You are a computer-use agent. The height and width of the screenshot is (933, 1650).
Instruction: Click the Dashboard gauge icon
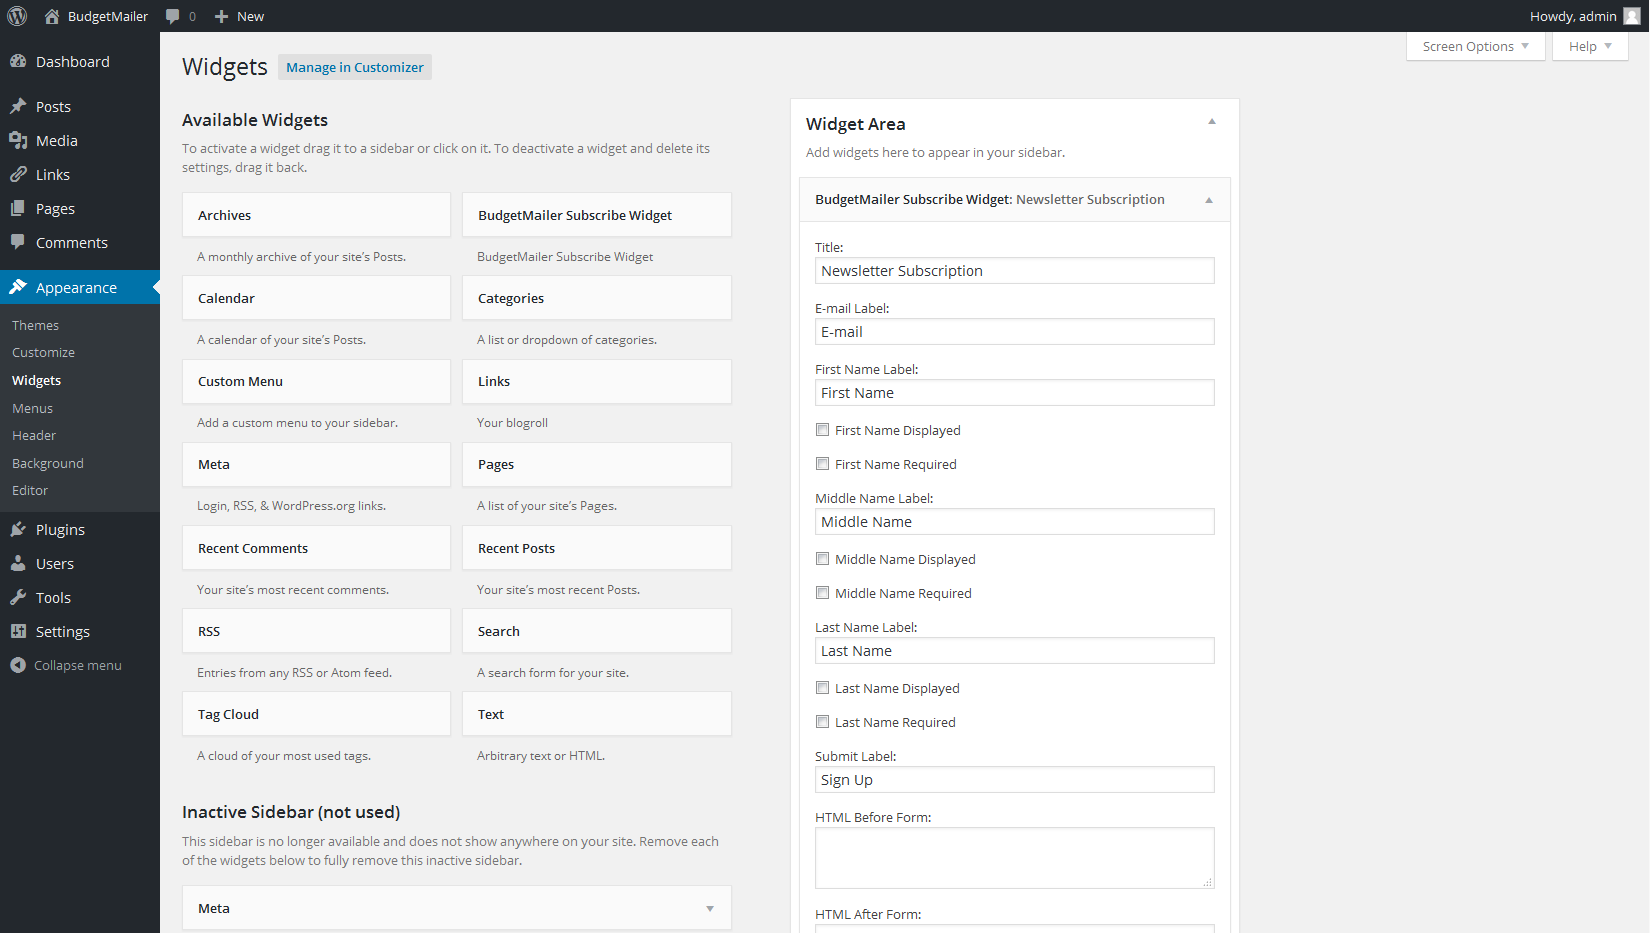coord(18,61)
